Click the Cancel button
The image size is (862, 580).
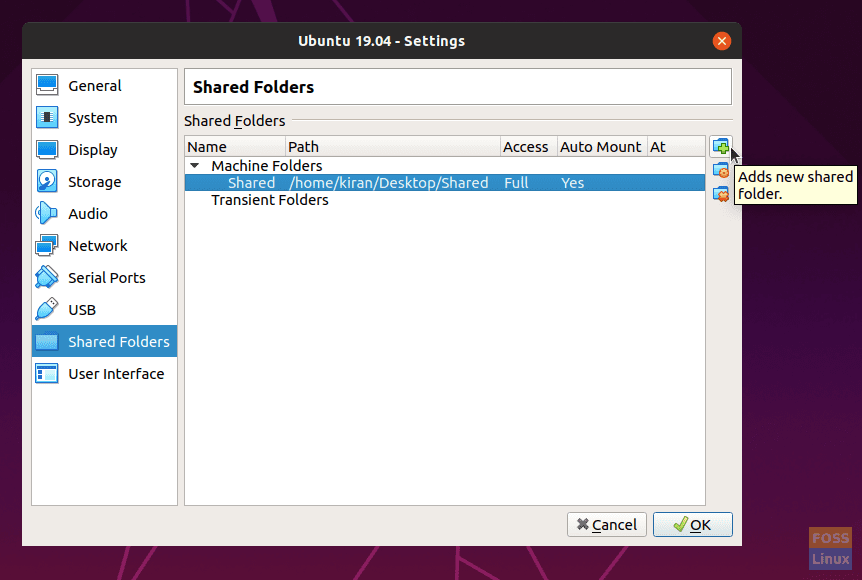(606, 524)
